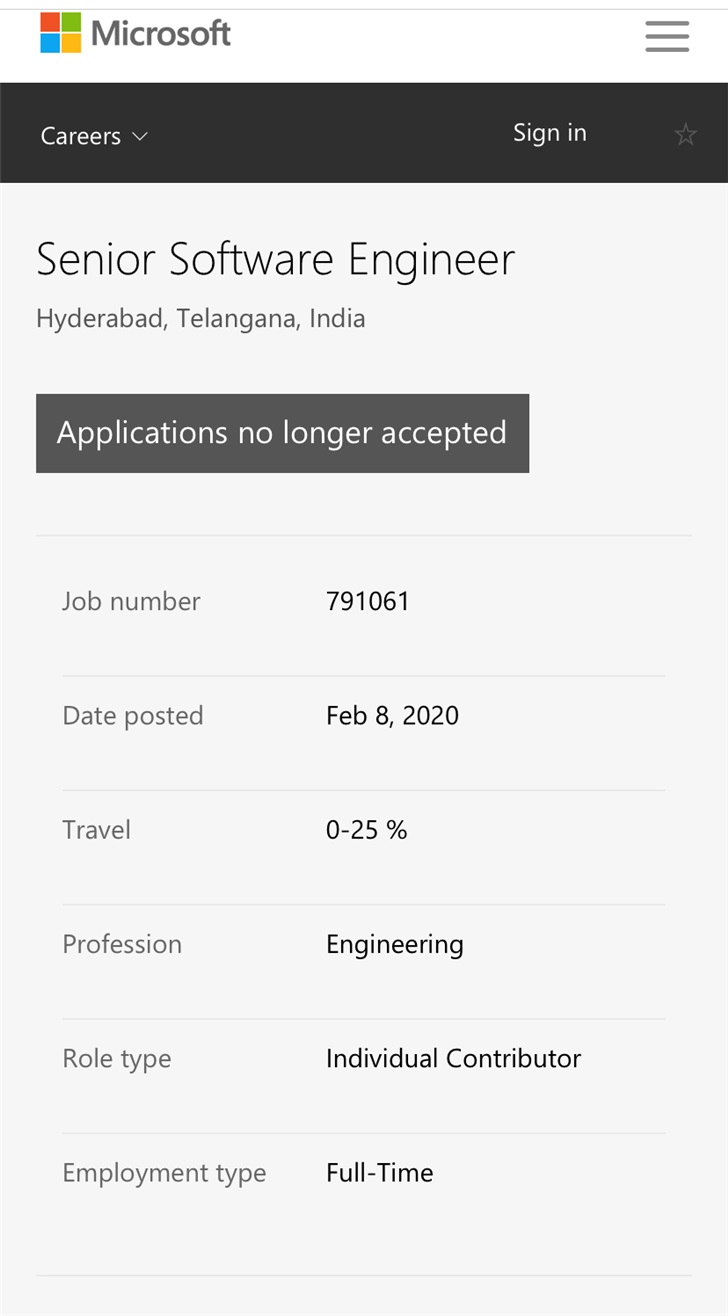Click the Employment type label
Viewport: 728px width, 1316px height.
click(x=164, y=1172)
